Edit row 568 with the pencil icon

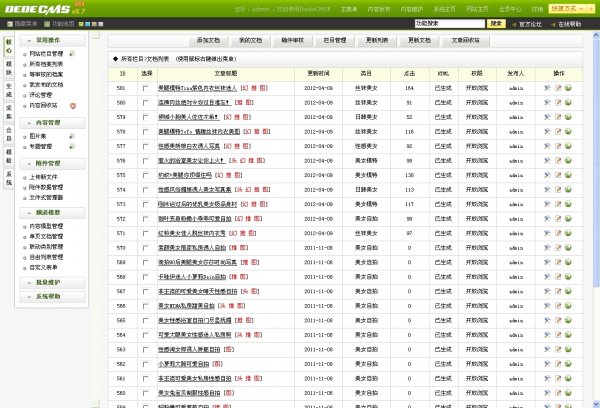click(558, 277)
